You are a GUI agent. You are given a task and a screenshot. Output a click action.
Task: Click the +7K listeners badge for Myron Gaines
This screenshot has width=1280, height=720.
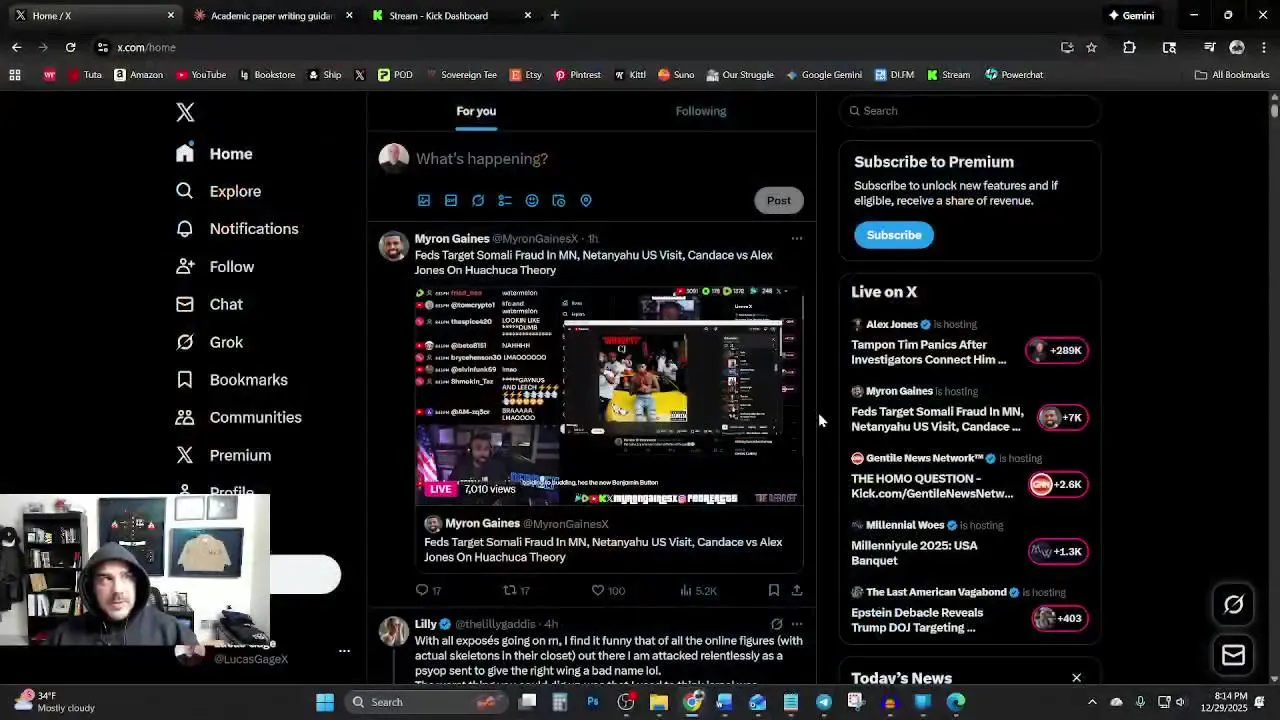(1061, 417)
